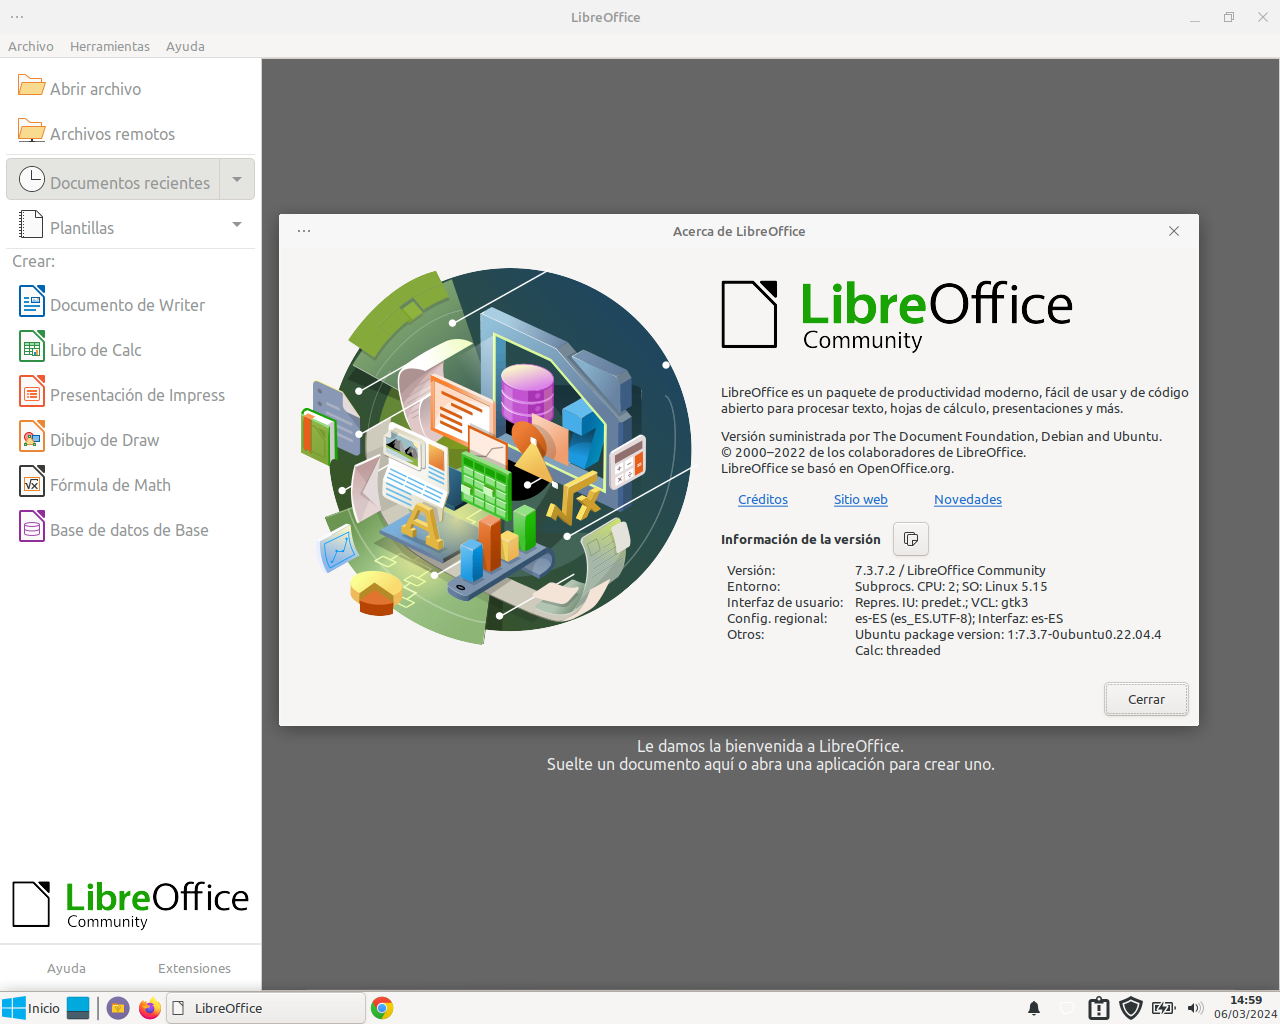The height and width of the screenshot is (1024, 1280).
Task: Open the notifications bell in the tray
Action: [1034, 1008]
